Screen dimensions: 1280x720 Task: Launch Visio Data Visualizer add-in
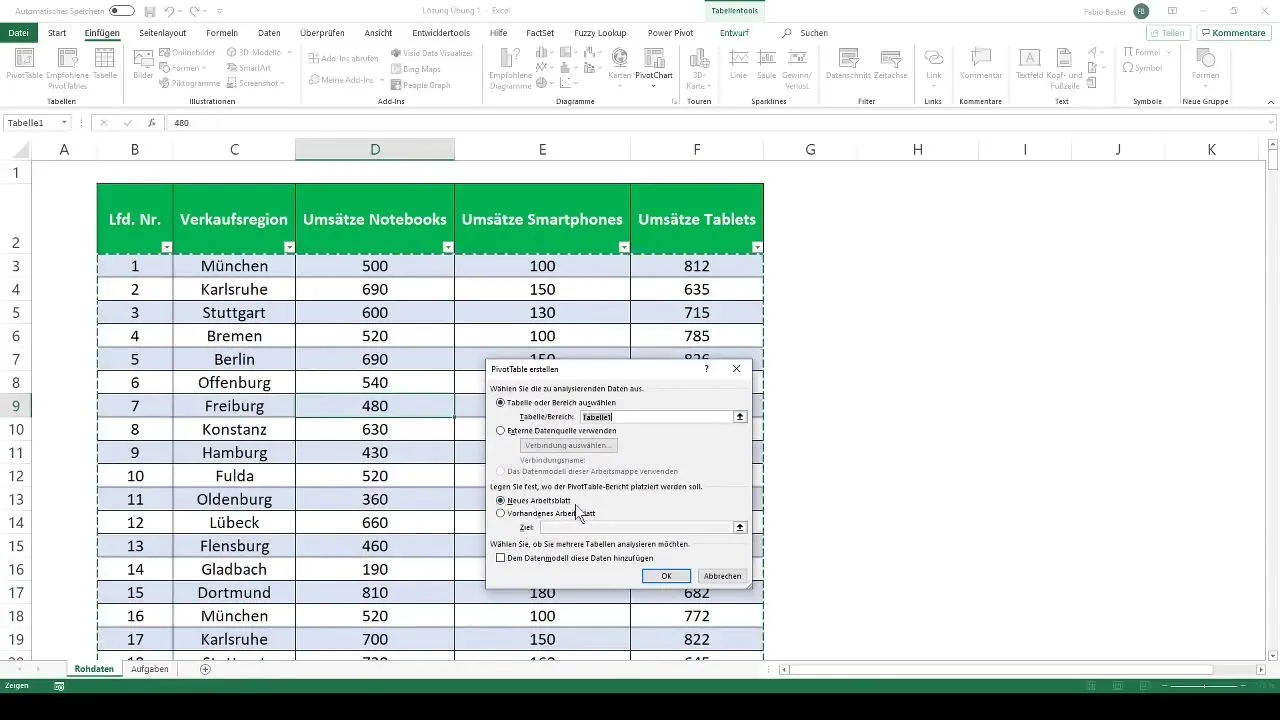pos(431,53)
